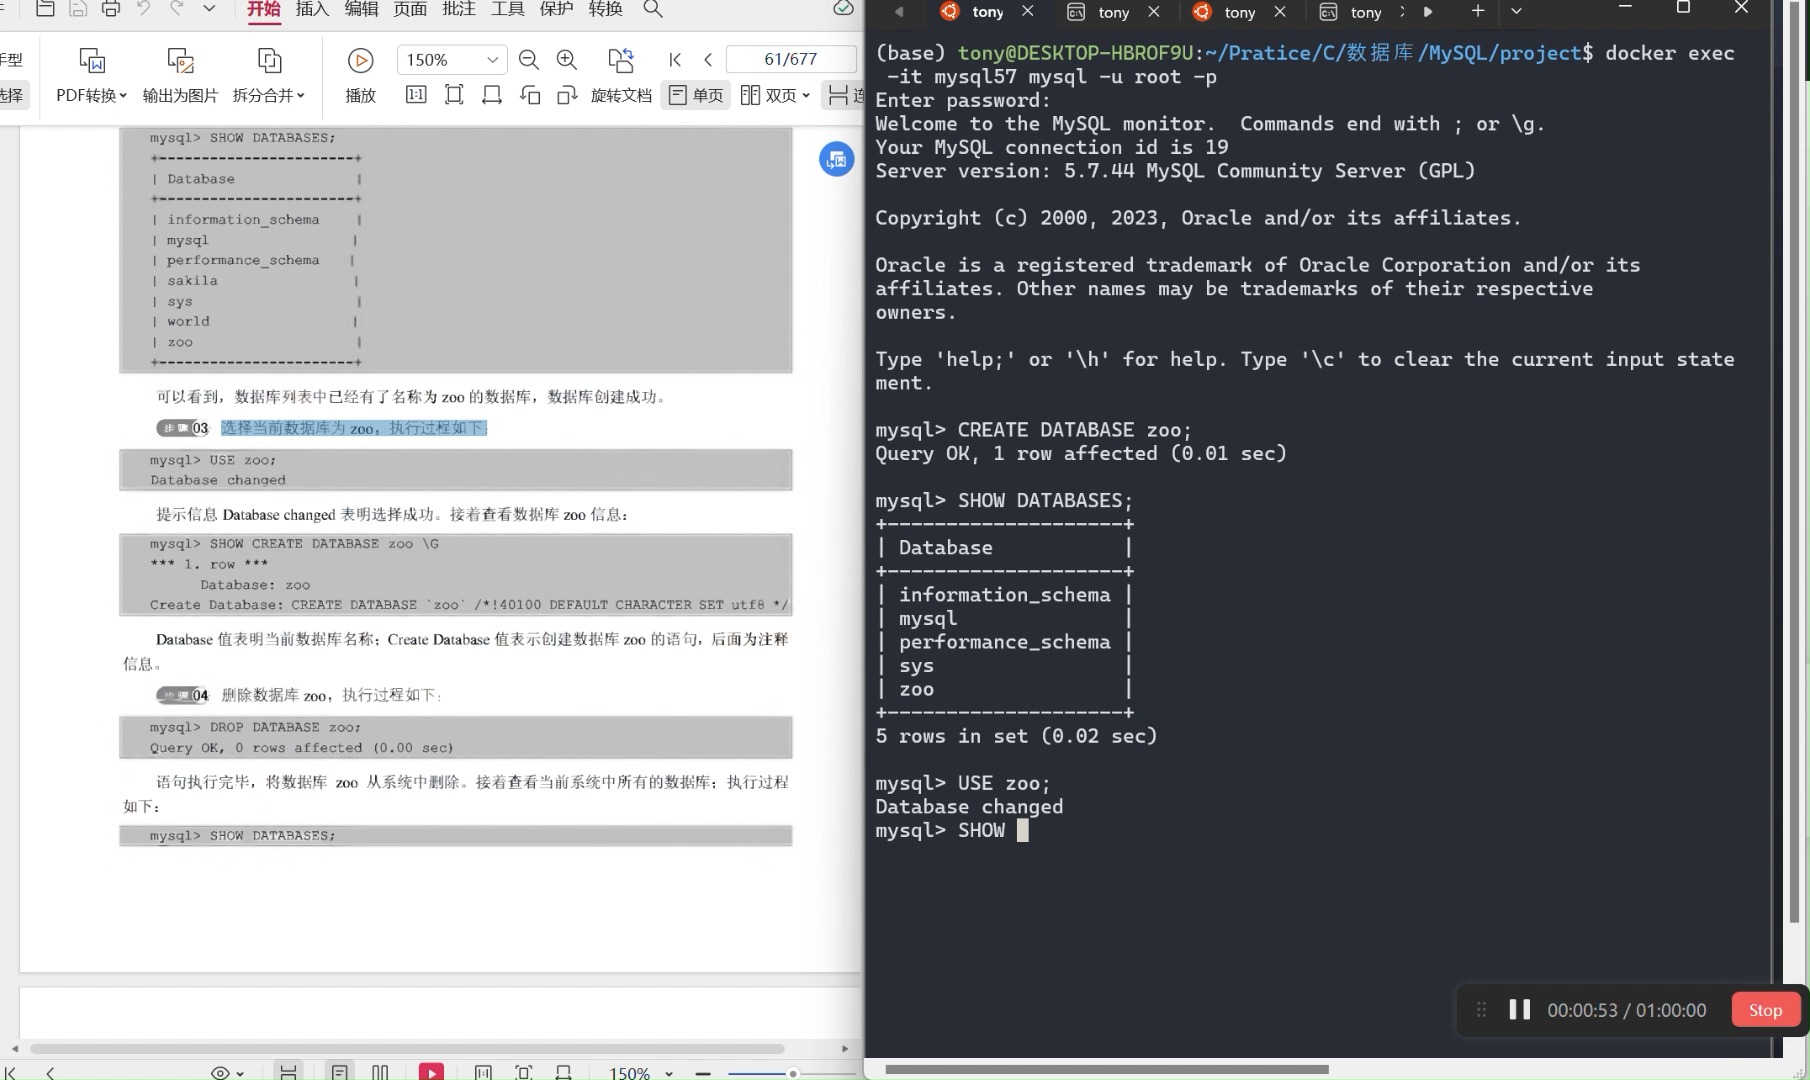Click the rotate document icon above 旋转文档
This screenshot has width=1810, height=1080.
coord(621,60)
